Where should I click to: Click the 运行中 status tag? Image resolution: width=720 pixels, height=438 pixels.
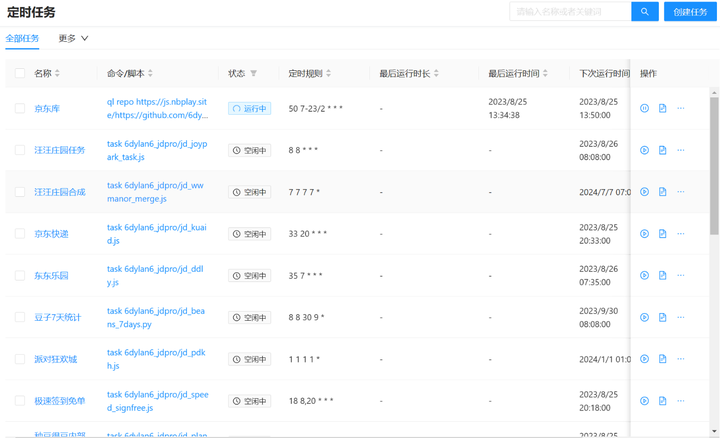[249, 108]
